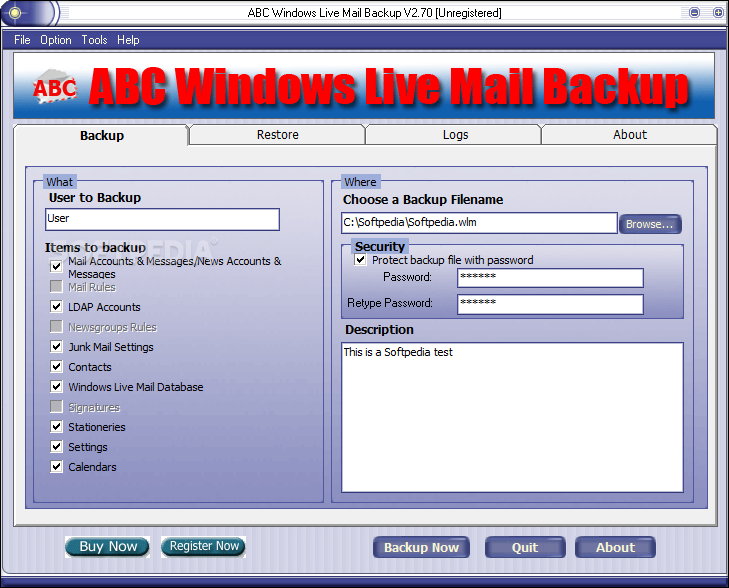Uncheck the Settings checkbox
The image size is (729, 588).
pos(56,446)
